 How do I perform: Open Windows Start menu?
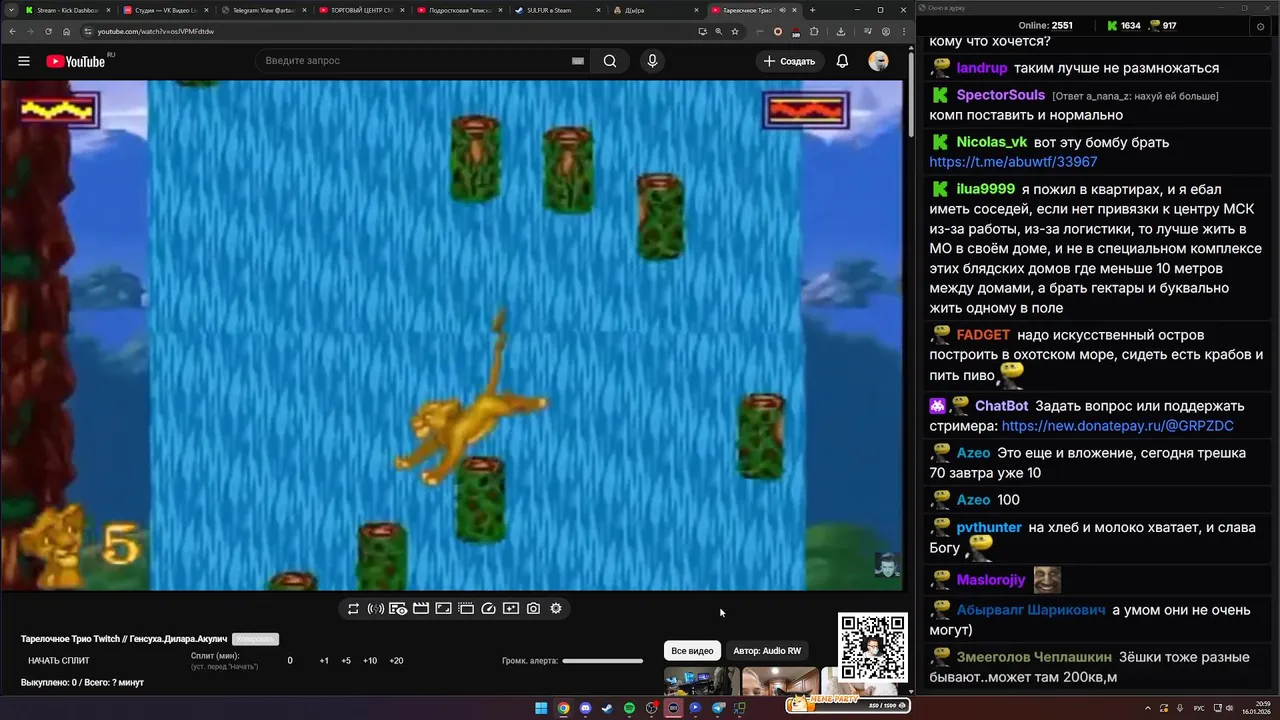coord(541,708)
